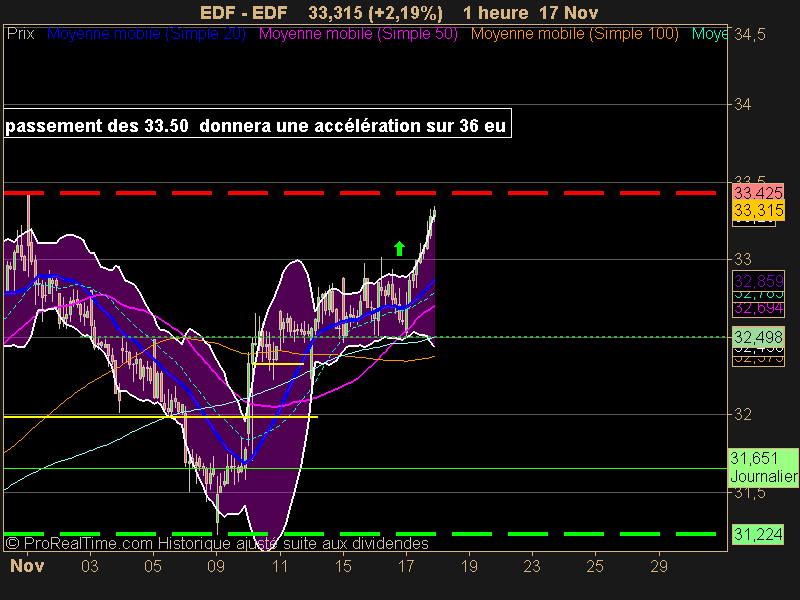
Task: Click the yellow 33,315 current price label
Action: tap(758, 210)
